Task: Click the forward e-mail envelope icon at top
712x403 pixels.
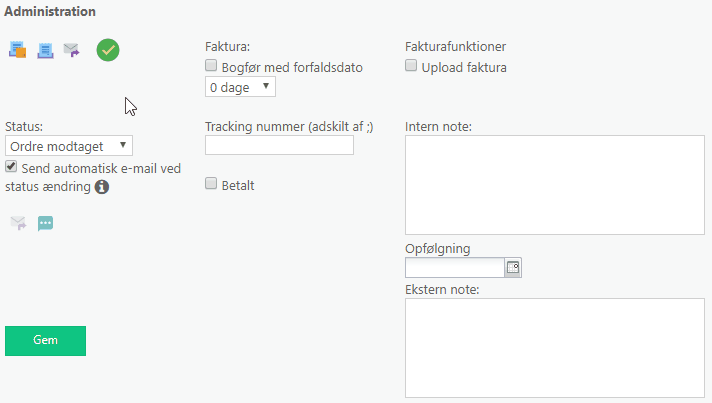Action: coord(71,49)
